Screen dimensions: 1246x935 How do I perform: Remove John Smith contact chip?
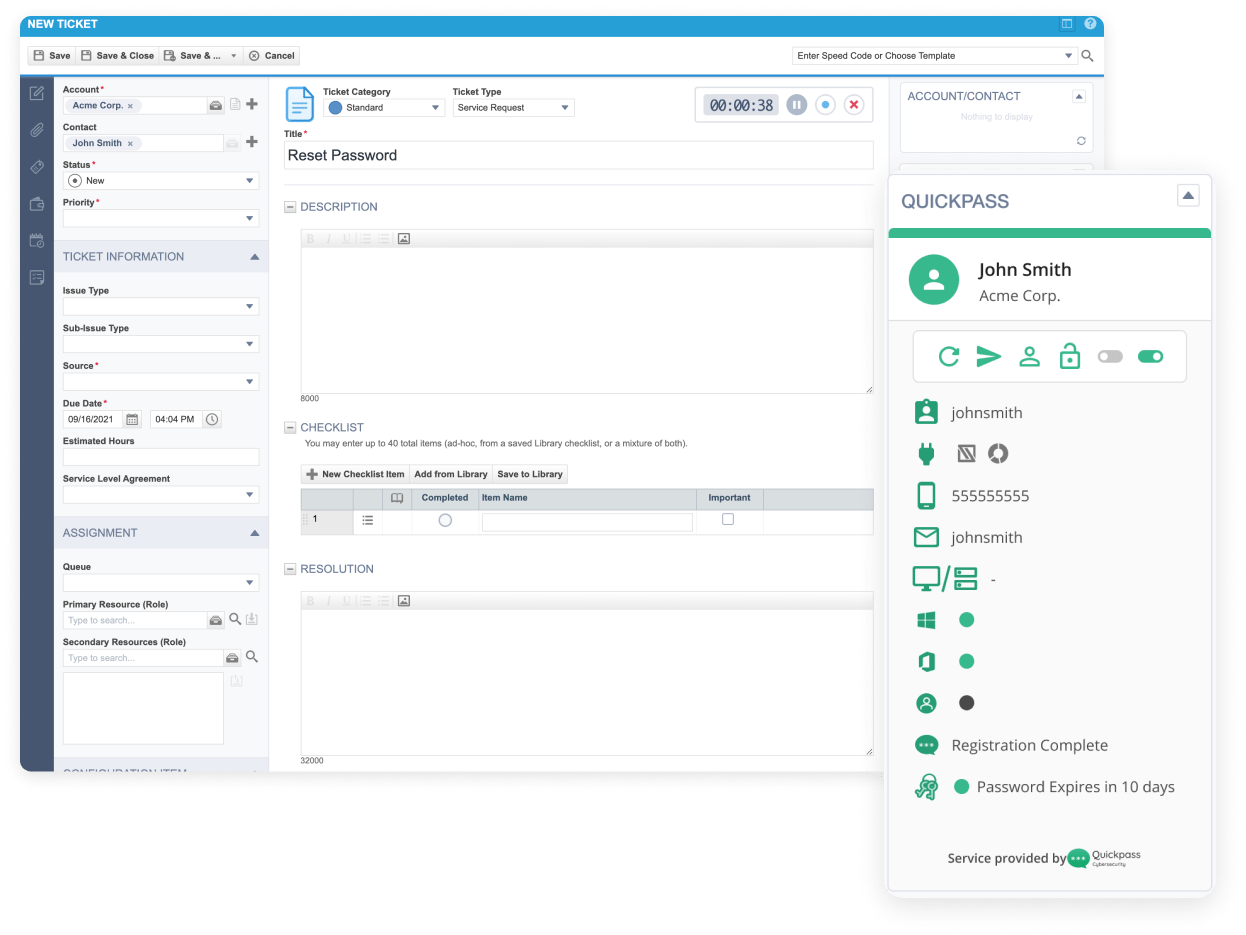130,144
